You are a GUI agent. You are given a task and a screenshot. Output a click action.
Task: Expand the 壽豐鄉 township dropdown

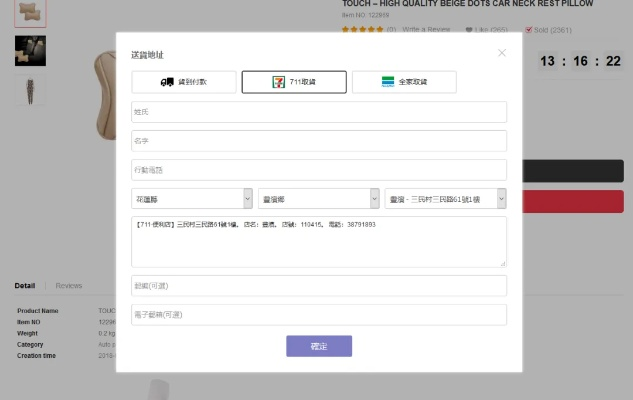pos(318,199)
